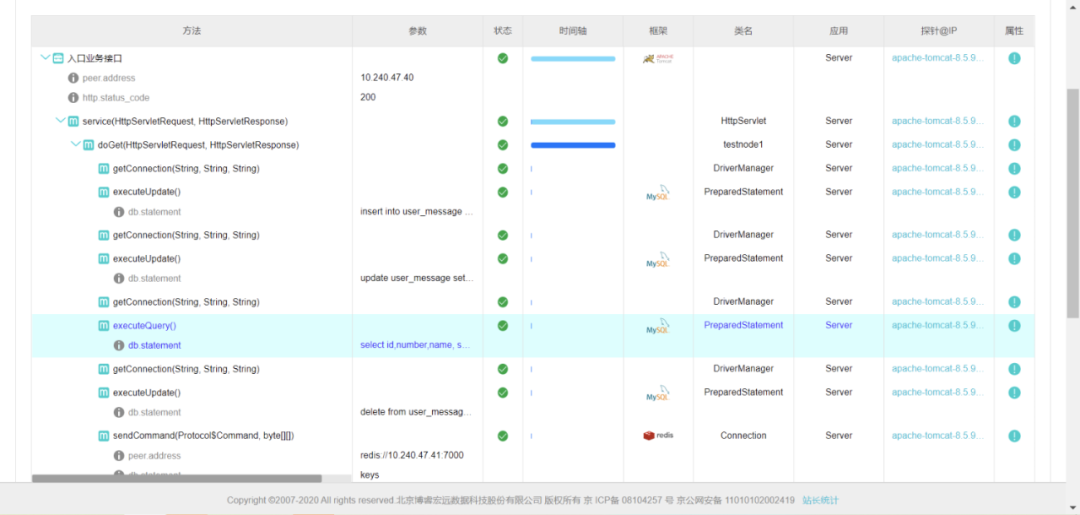Click the 入口业务接口 timeline bar
The image size is (1080, 515).
572,59
